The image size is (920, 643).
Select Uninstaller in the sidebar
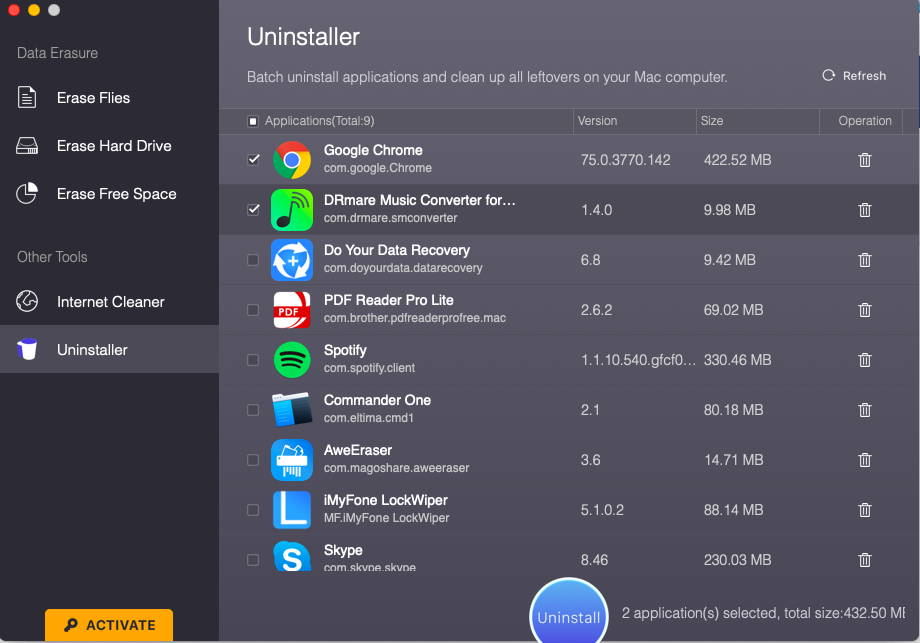(x=109, y=349)
